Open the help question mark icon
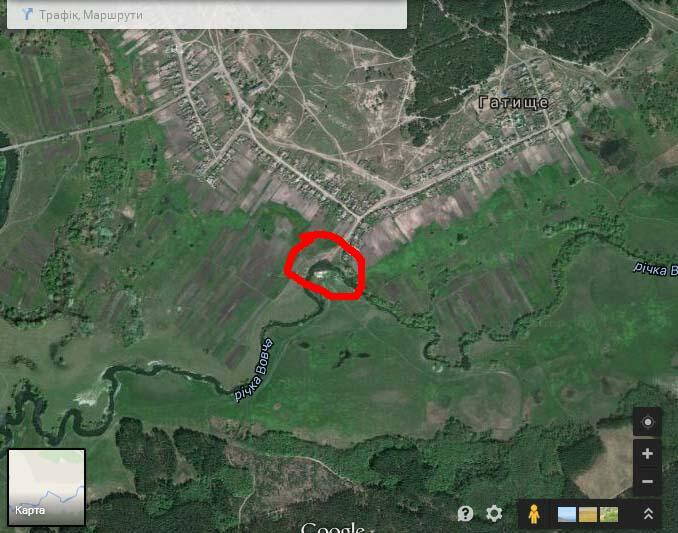Image resolution: width=678 pixels, height=533 pixels. 465,513
